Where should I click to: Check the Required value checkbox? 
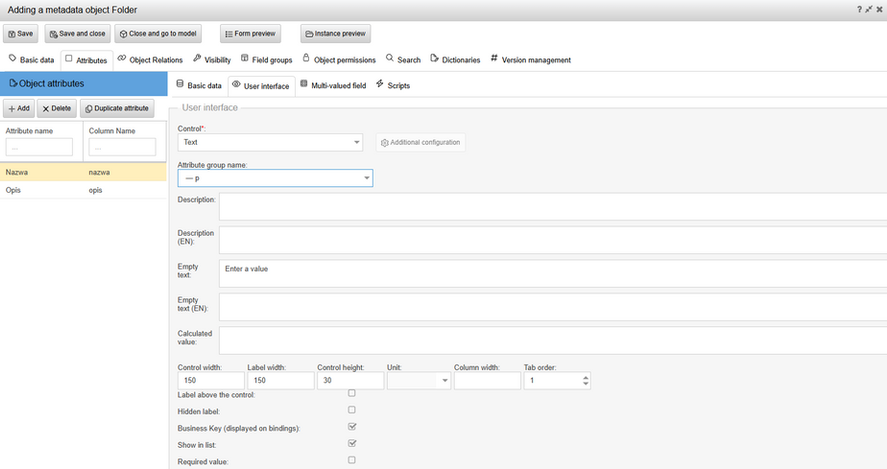[352, 460]
